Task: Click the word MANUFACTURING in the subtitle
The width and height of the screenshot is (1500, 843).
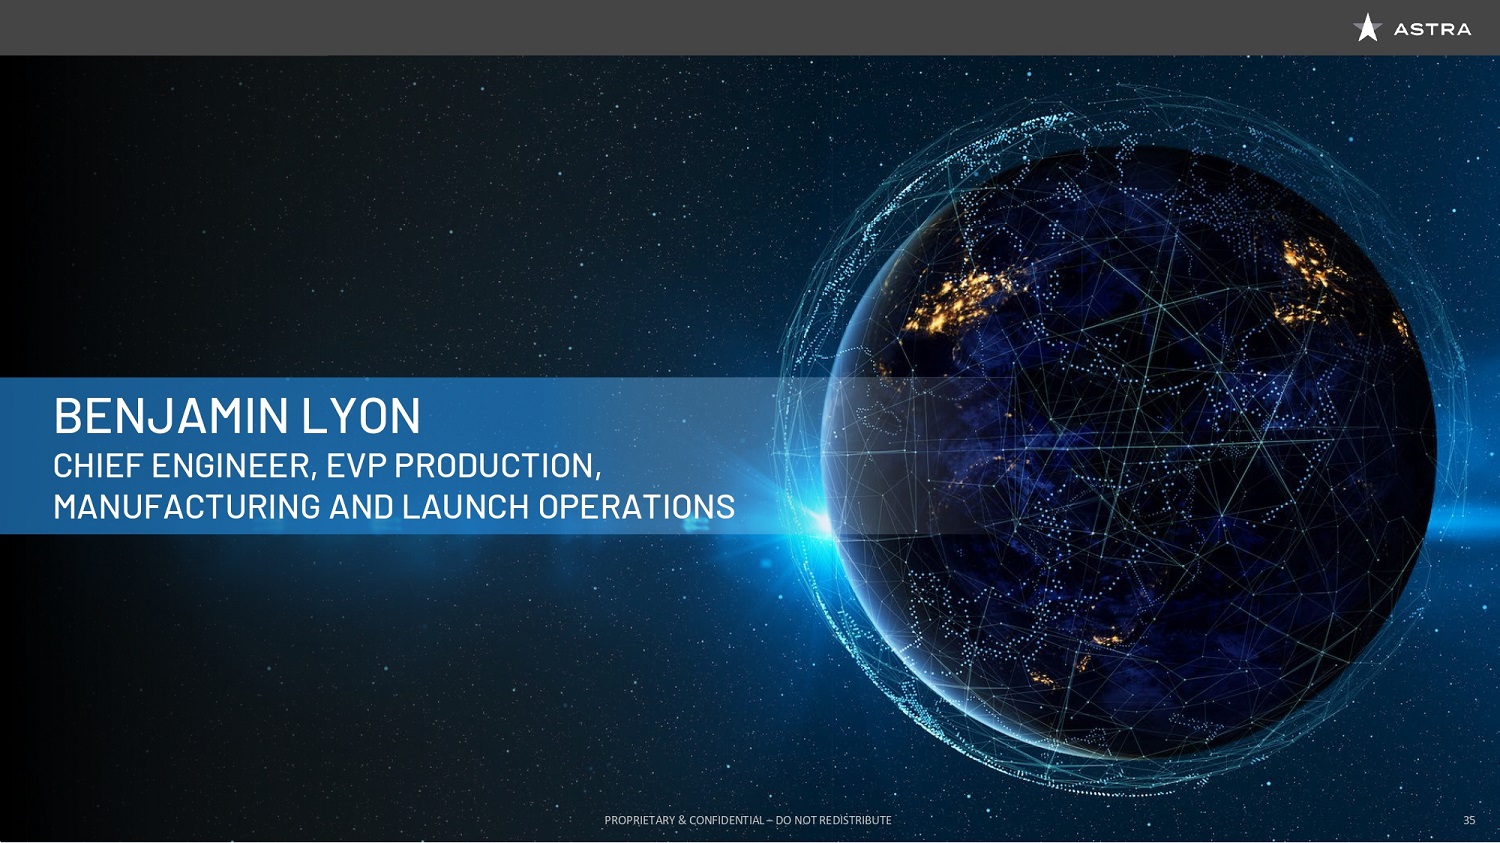Action: (187, 507)
